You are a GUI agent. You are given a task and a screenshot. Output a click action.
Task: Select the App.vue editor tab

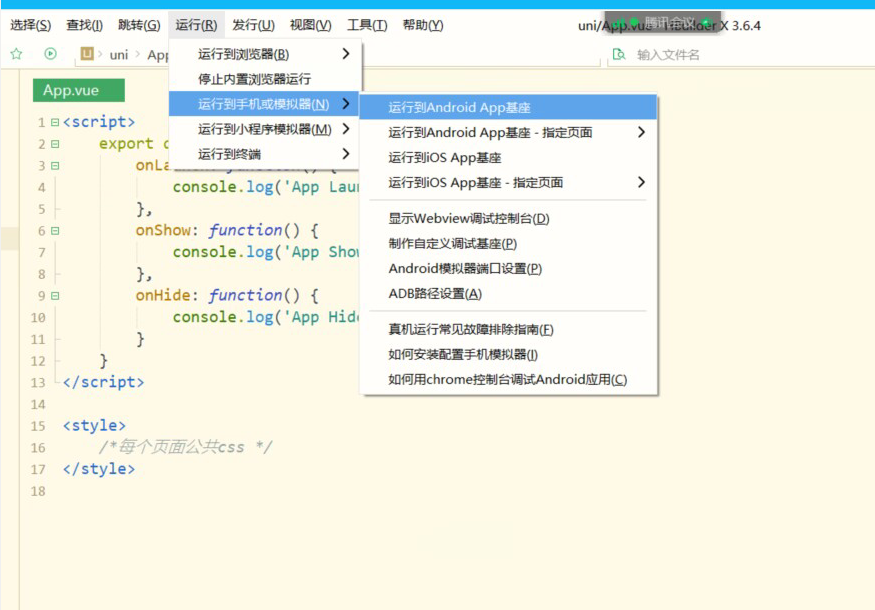click(79, 90)
